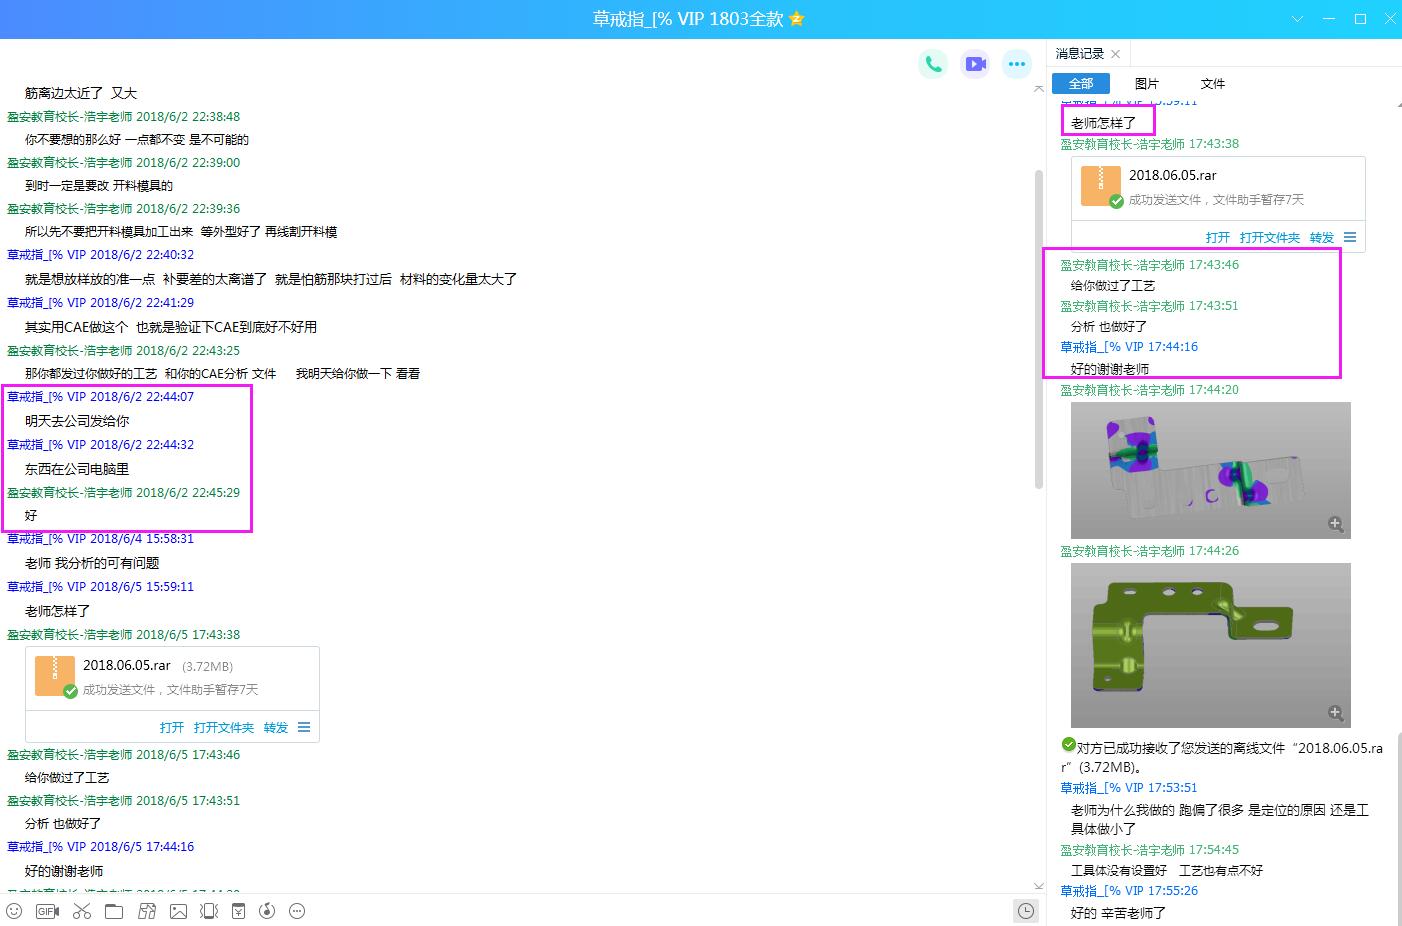Open the money transfer ¥ icon
The width and height of the screenshot is (1402, 926).
tap(238, 911)
